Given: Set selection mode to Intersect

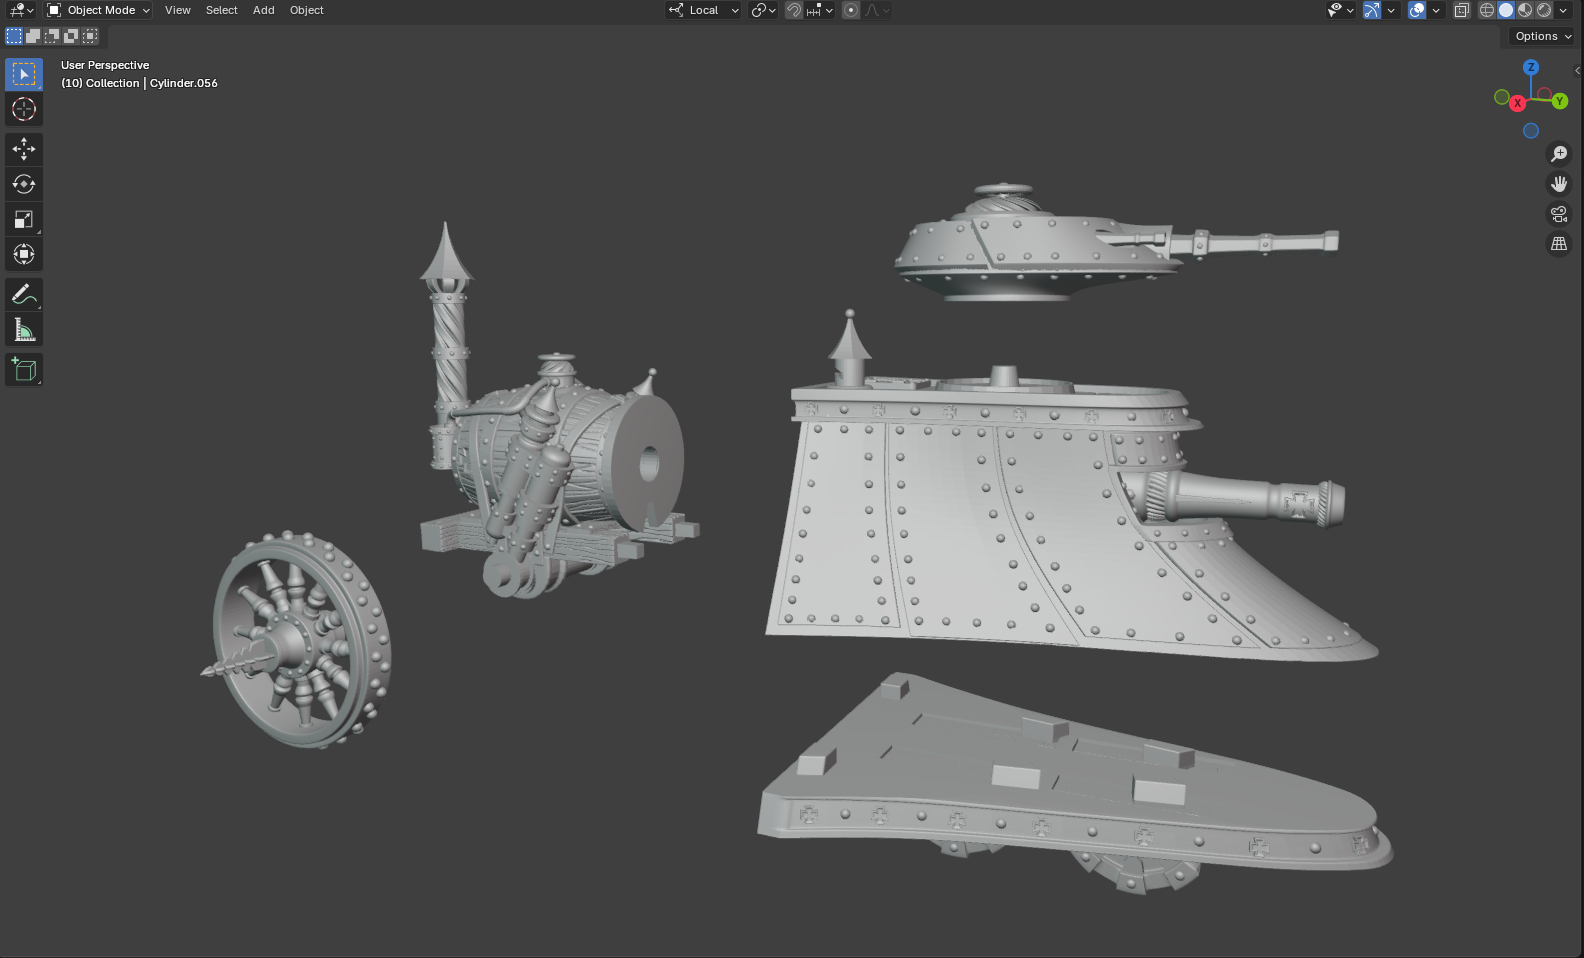Looking at the screenshot, I should point(90,36).
